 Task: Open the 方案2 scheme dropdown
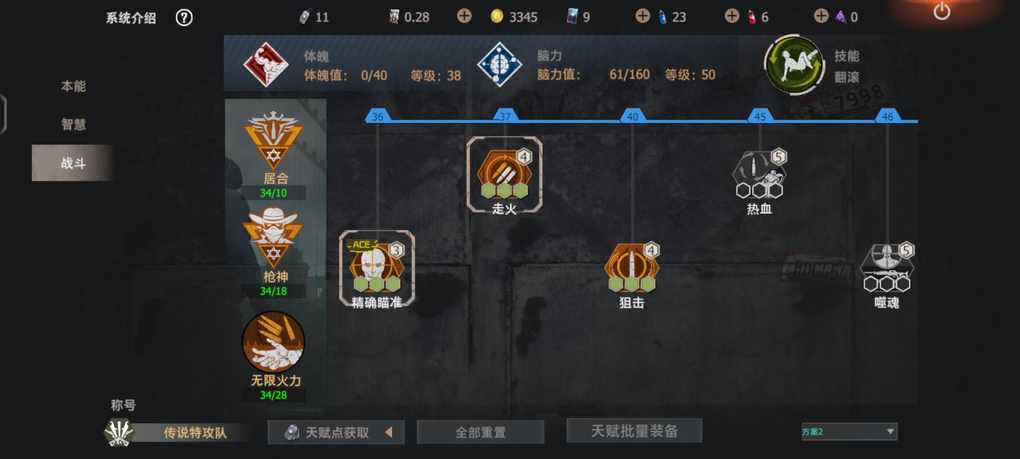tap(849, 431)
